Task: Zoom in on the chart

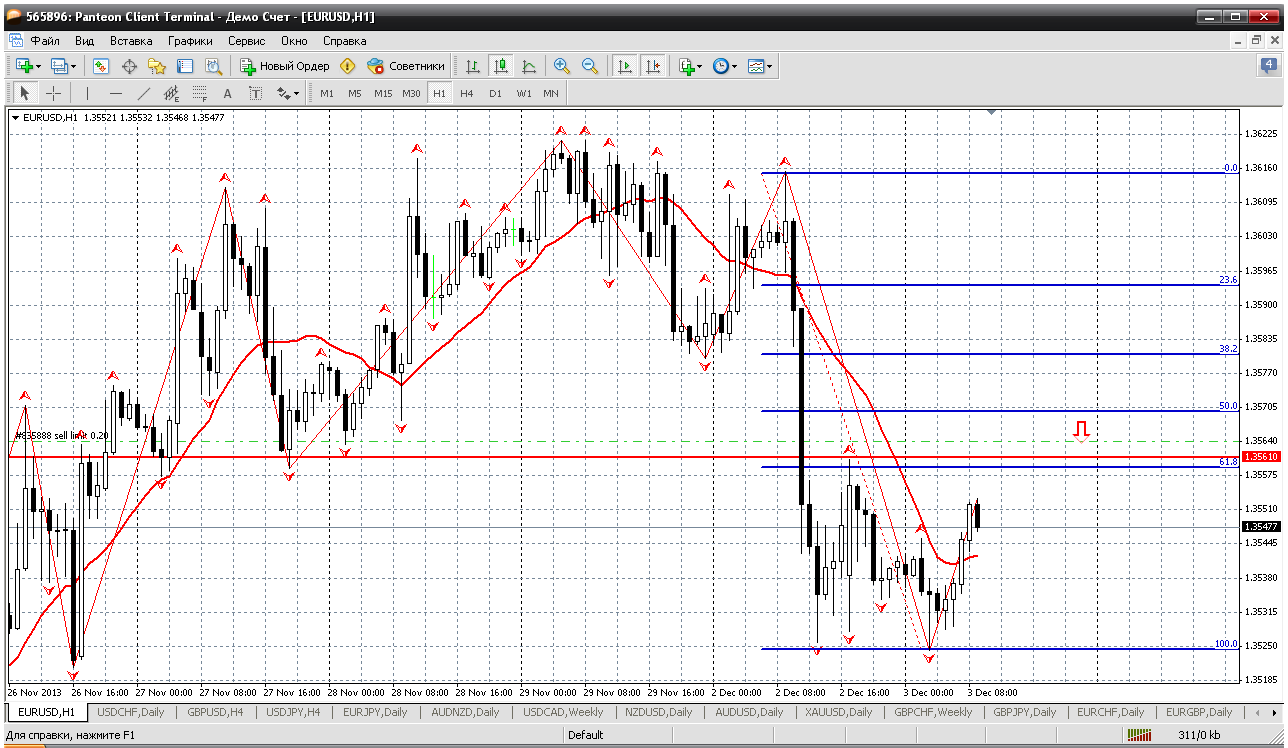Action: point(562,66)
